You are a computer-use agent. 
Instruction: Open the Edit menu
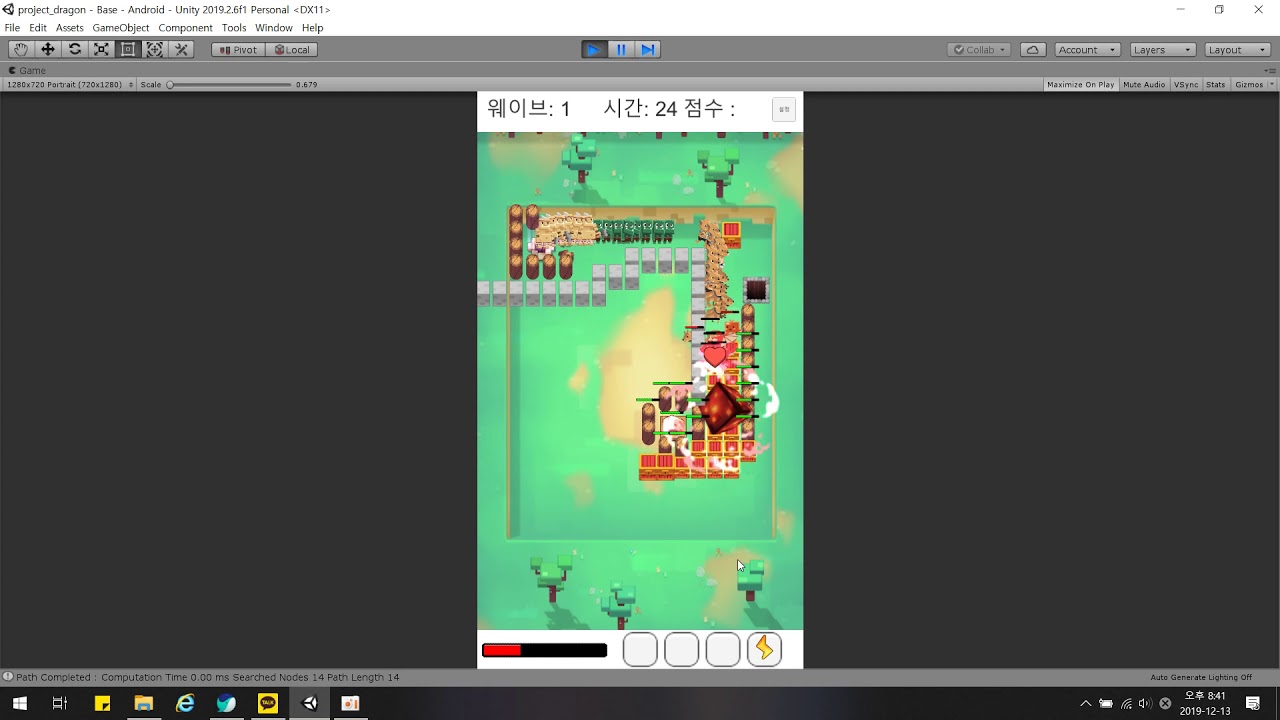(x=38, y=28)
